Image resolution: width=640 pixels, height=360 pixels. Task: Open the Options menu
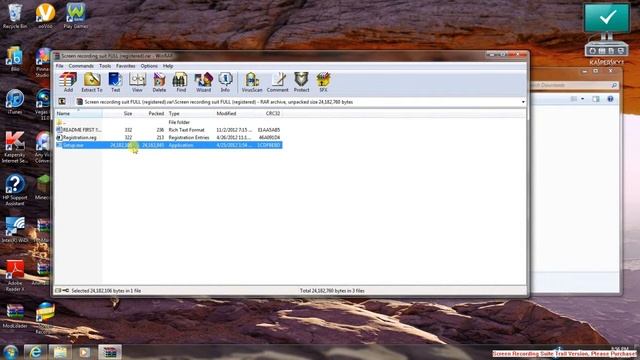149,66
